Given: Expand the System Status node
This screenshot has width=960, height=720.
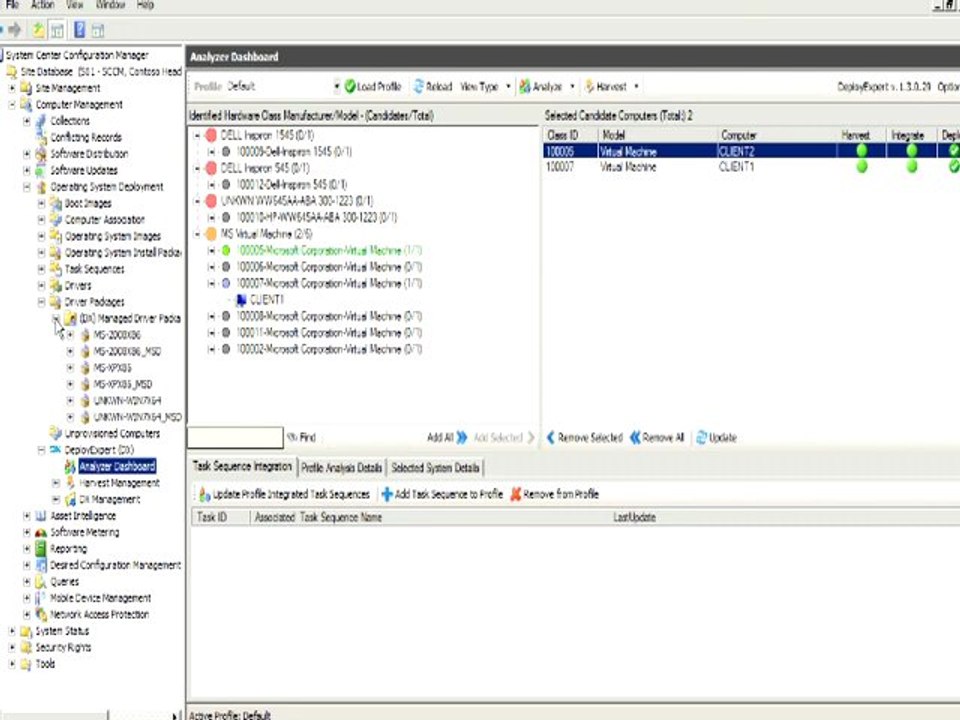Looking at the screenshot, I should coord(12,631).
